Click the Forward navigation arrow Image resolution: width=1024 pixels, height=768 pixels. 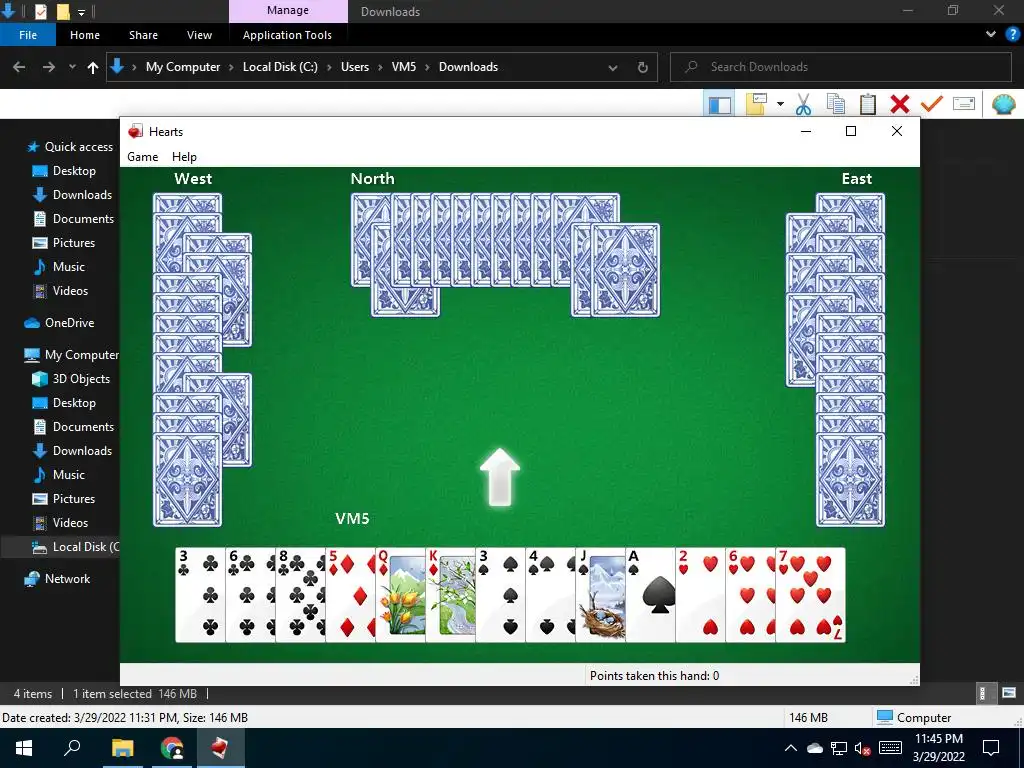tap(49, 67)
